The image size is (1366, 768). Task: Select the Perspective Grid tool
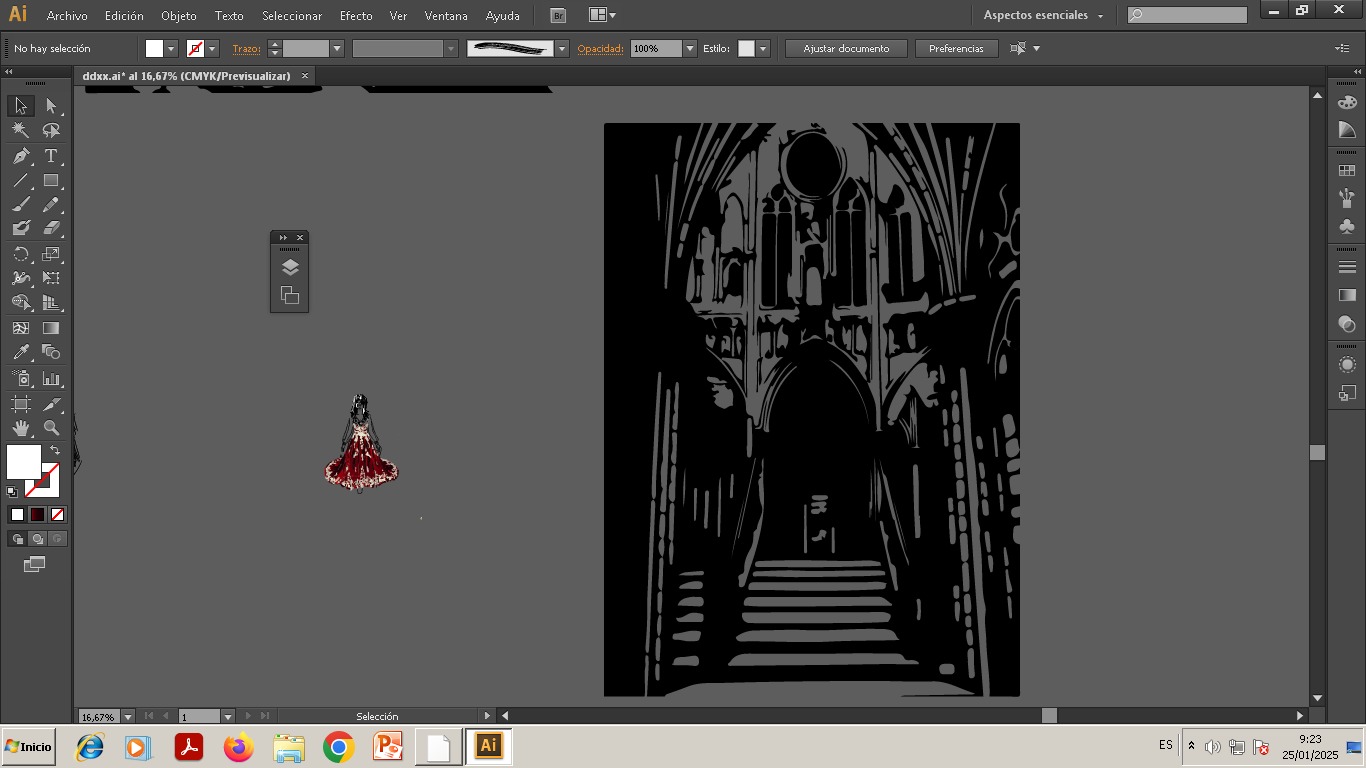click(51, 303)
